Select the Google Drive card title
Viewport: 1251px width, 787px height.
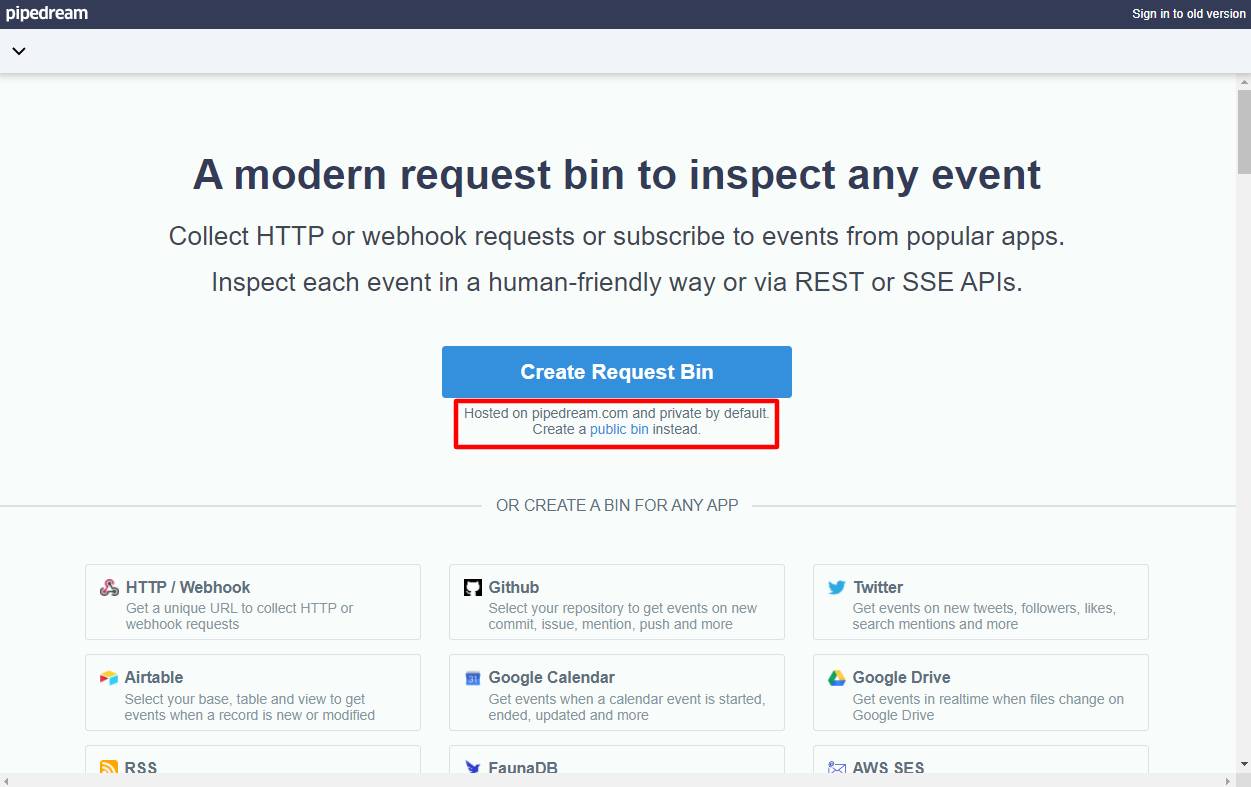coord(902,677)
